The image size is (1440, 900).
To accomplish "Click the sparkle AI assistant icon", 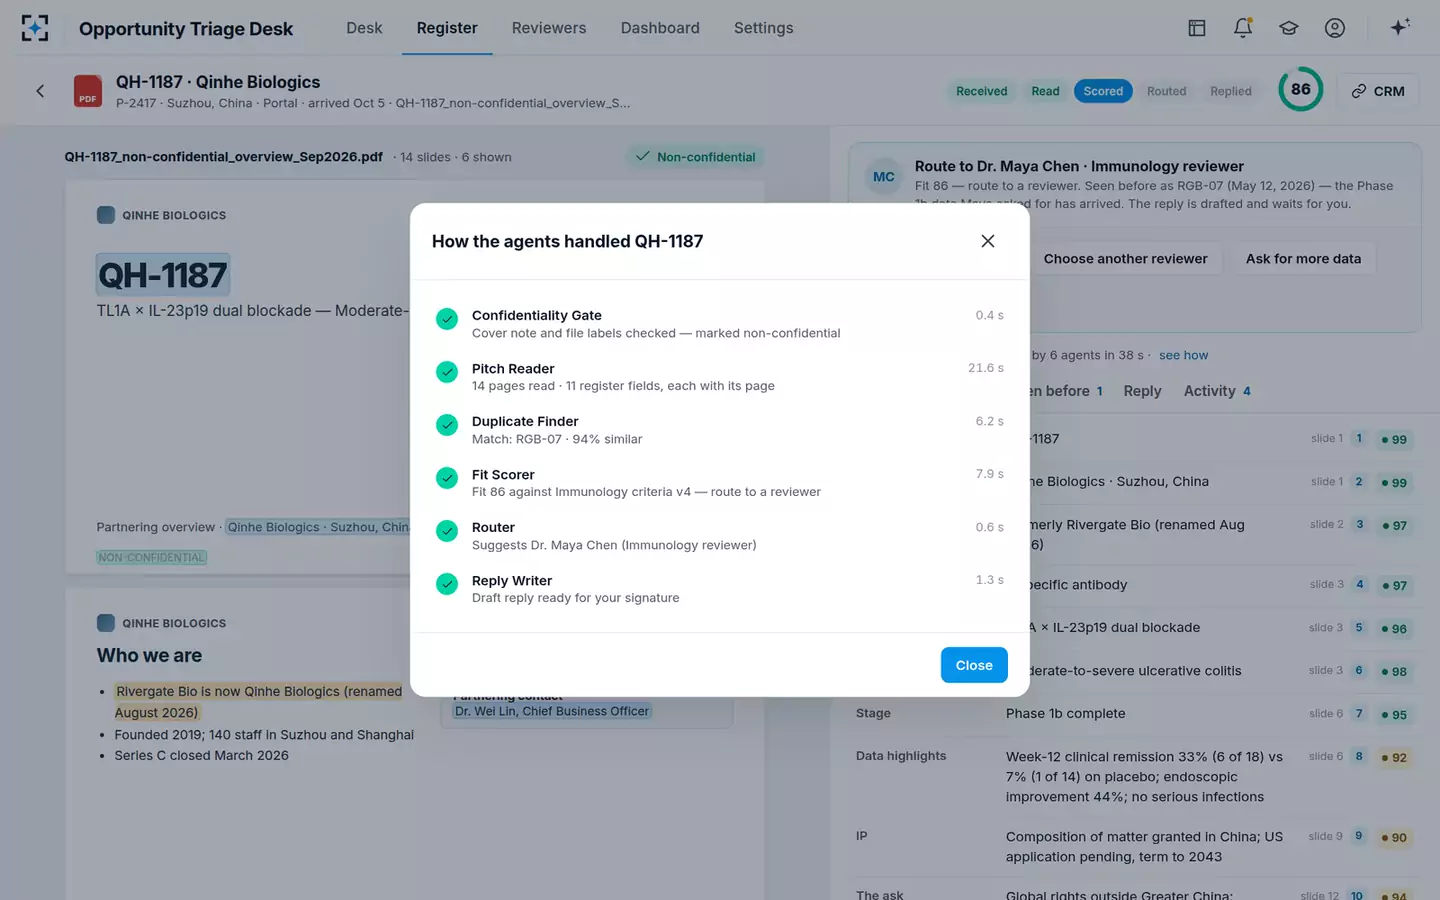I will pyautogui.click(x=1400, y=27).
